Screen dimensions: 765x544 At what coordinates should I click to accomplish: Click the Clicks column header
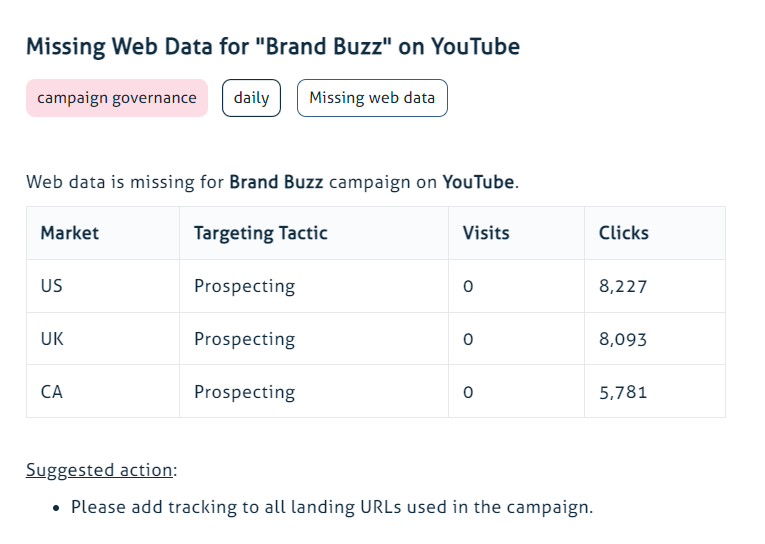tap(624, 233)
